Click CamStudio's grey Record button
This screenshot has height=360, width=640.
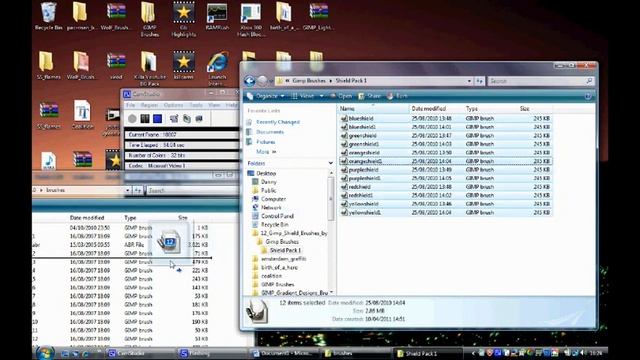132,119
